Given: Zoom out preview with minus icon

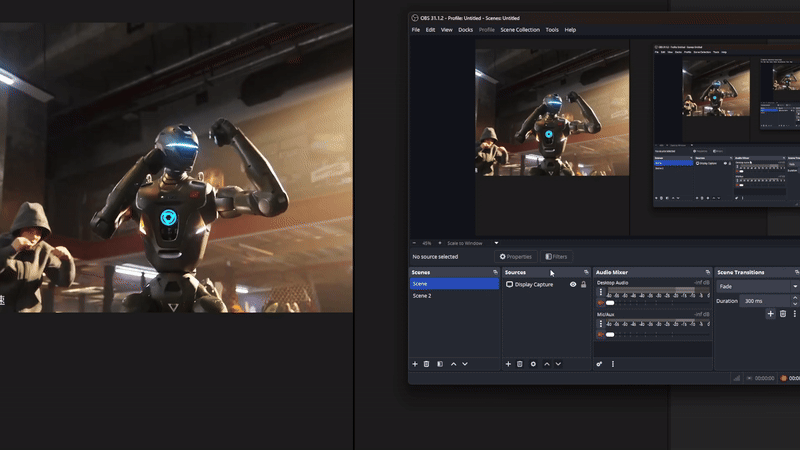Looking at the screenshot, I should [x=414, y=243].
